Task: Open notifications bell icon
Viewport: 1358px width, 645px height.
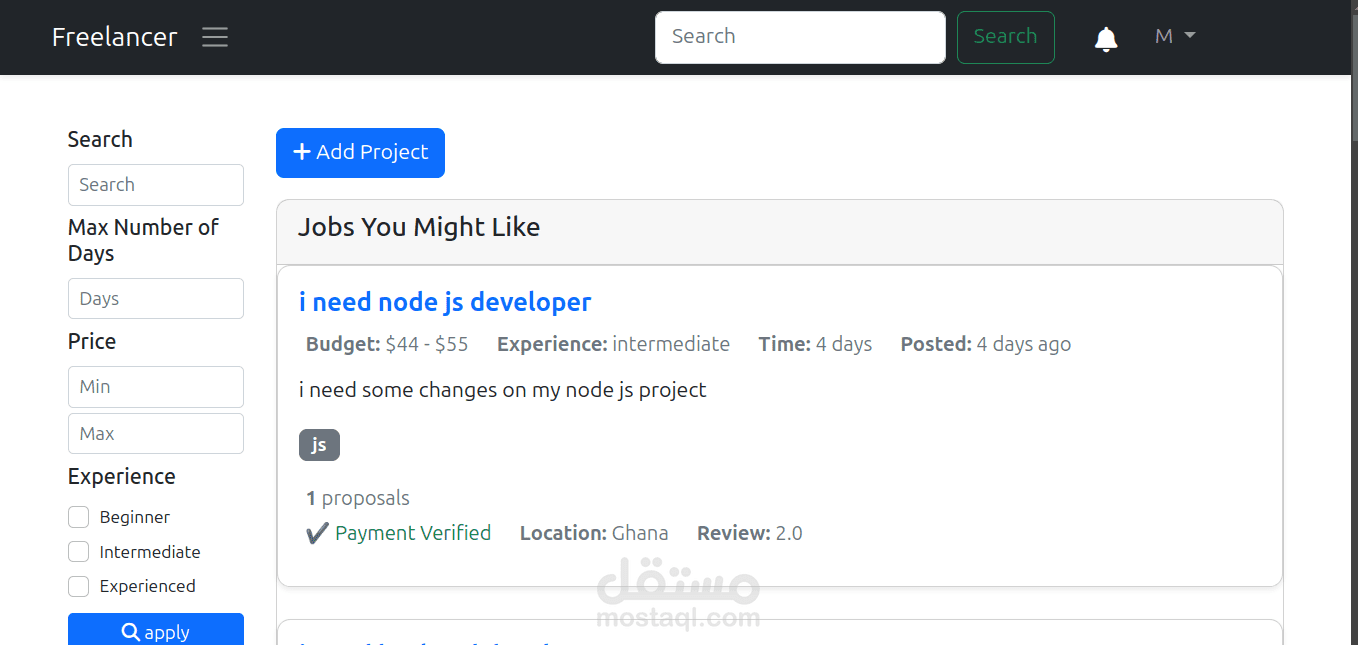Action: pos(1106,39)
